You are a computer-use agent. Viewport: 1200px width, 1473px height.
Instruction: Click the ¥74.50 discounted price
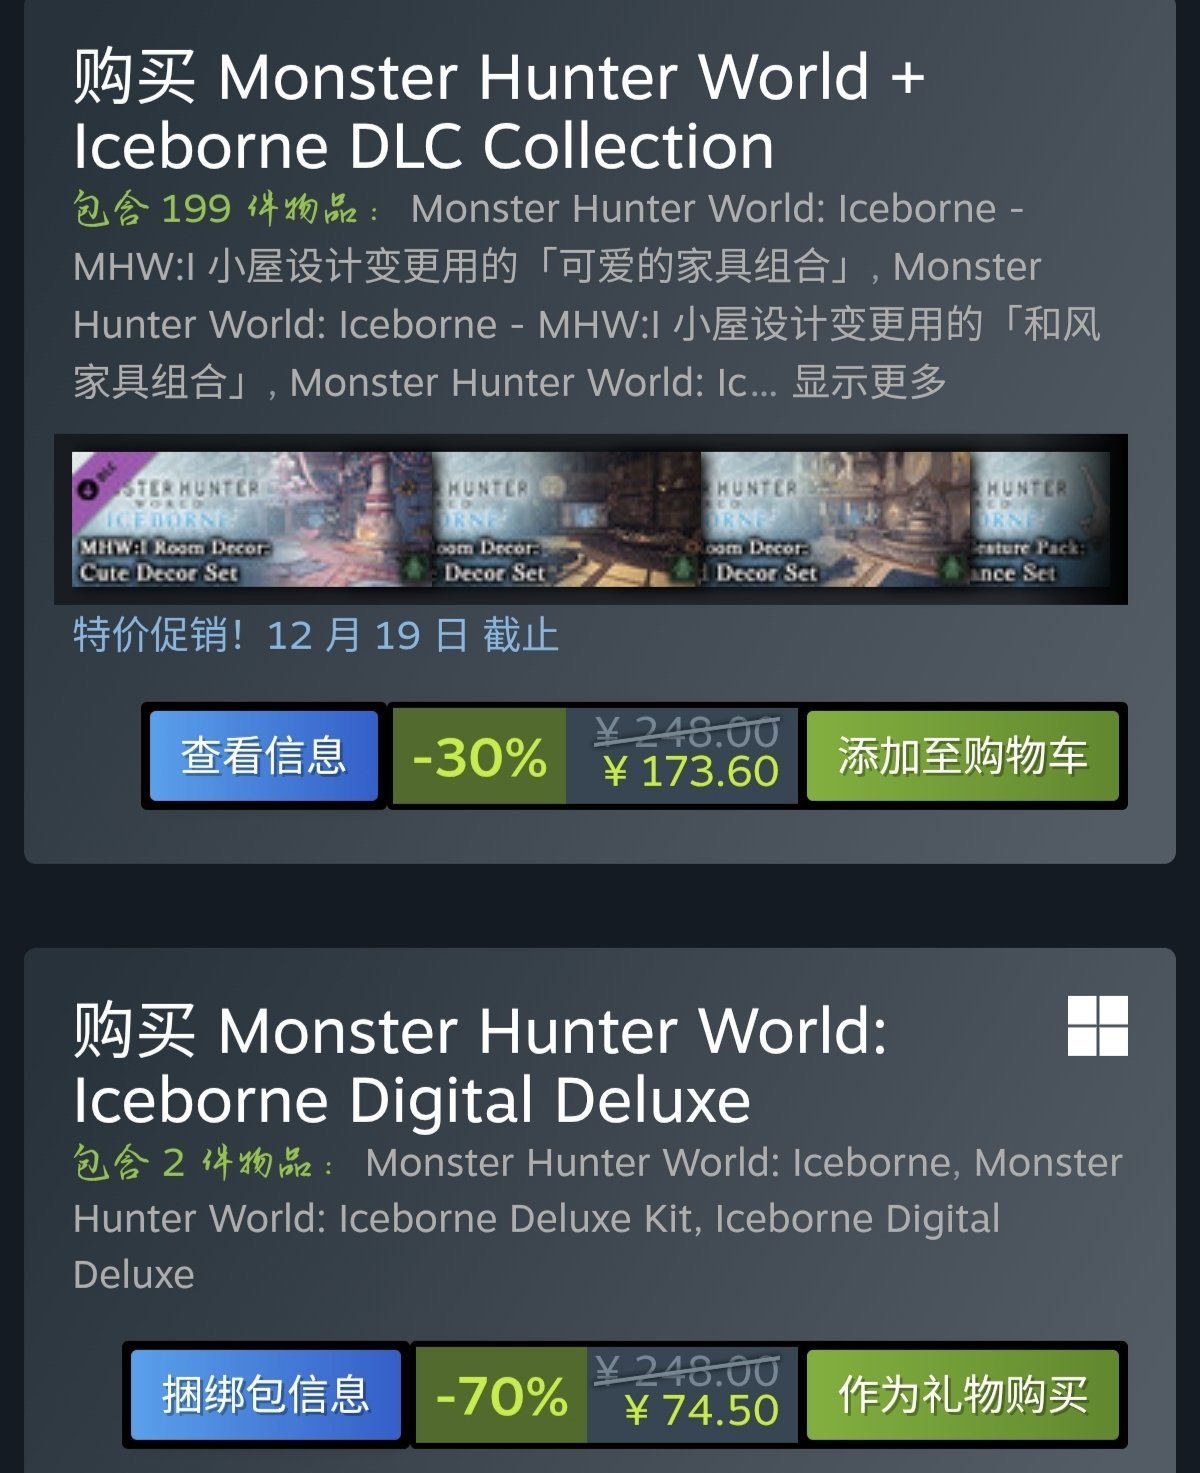tap(701, 1411)
